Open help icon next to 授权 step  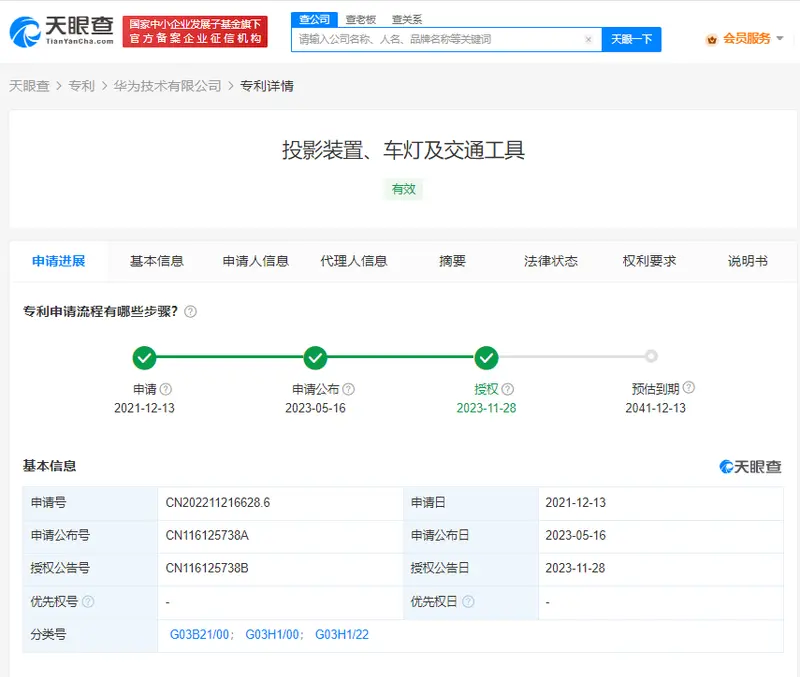[x=508, y=389]
